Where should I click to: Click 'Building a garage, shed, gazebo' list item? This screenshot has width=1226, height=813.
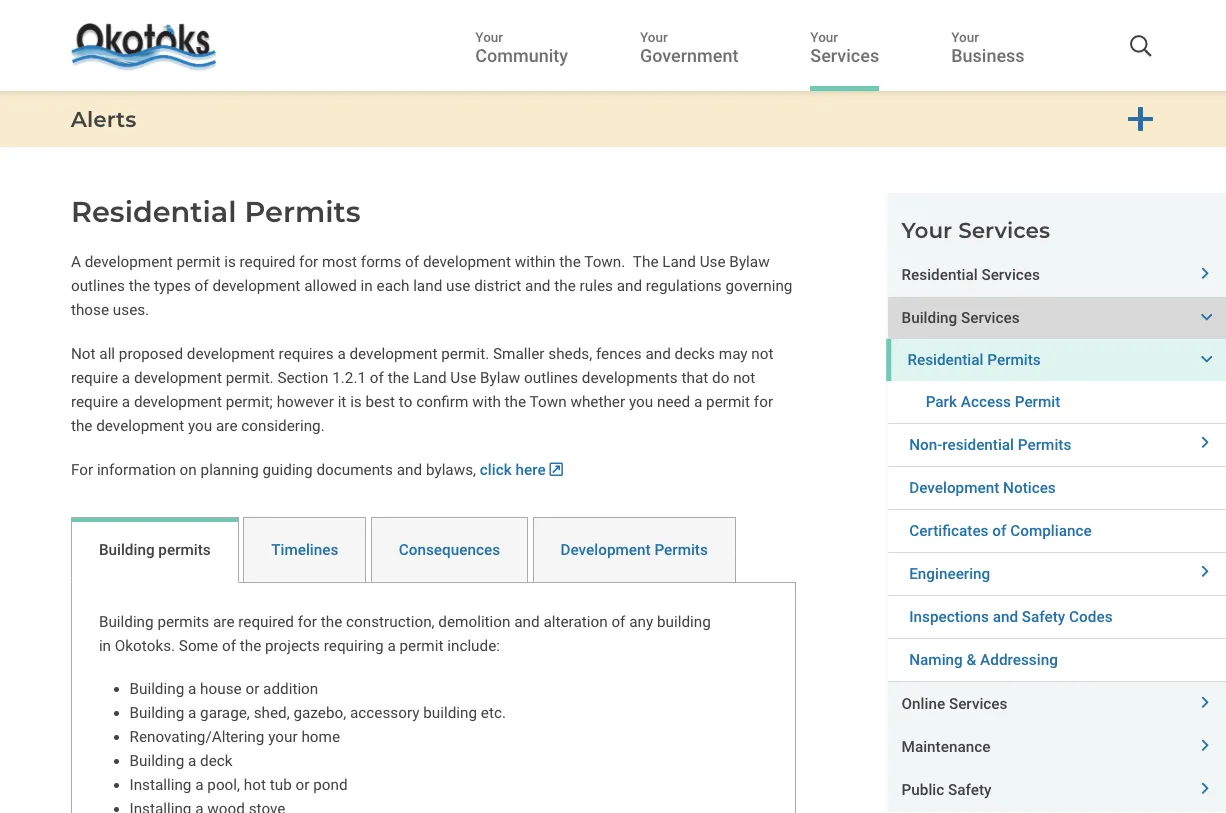point(317,713)
